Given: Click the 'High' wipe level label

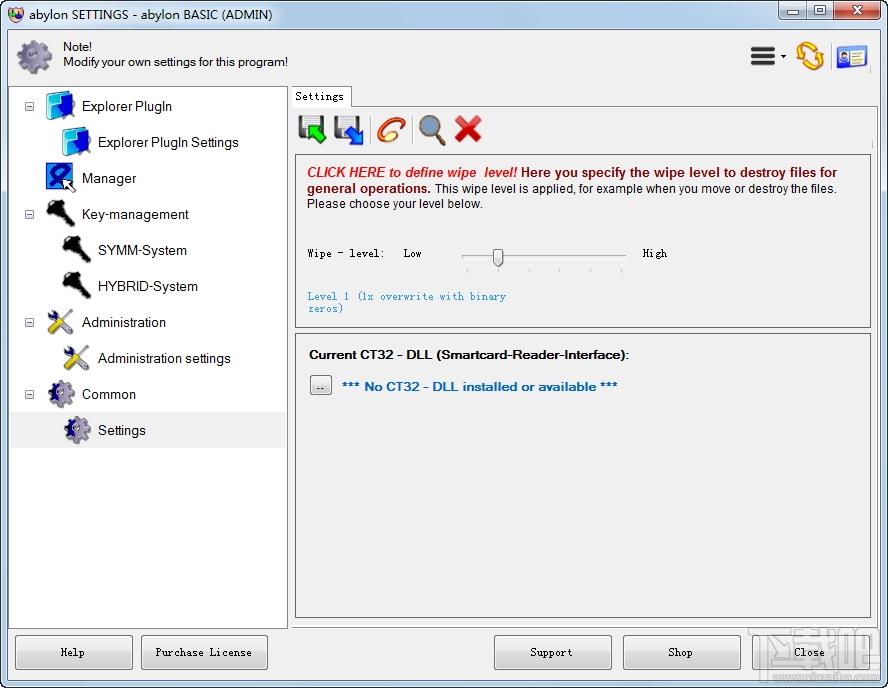Looking at the screenshot, I should [x=655, y=253].
